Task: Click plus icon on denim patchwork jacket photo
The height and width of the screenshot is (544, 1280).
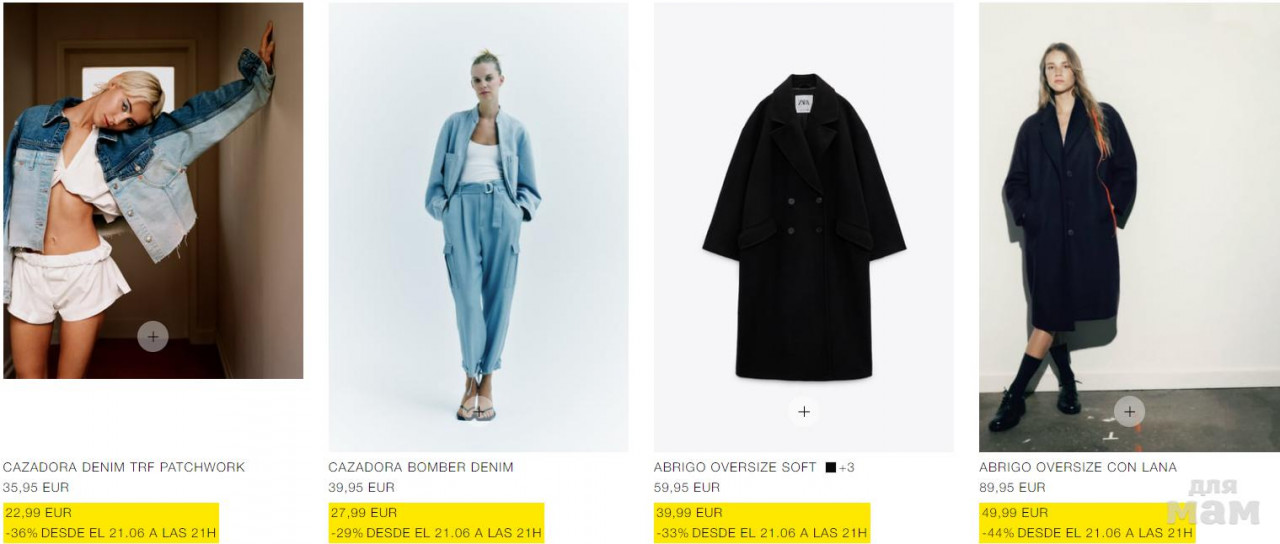Action: point(153,337)
